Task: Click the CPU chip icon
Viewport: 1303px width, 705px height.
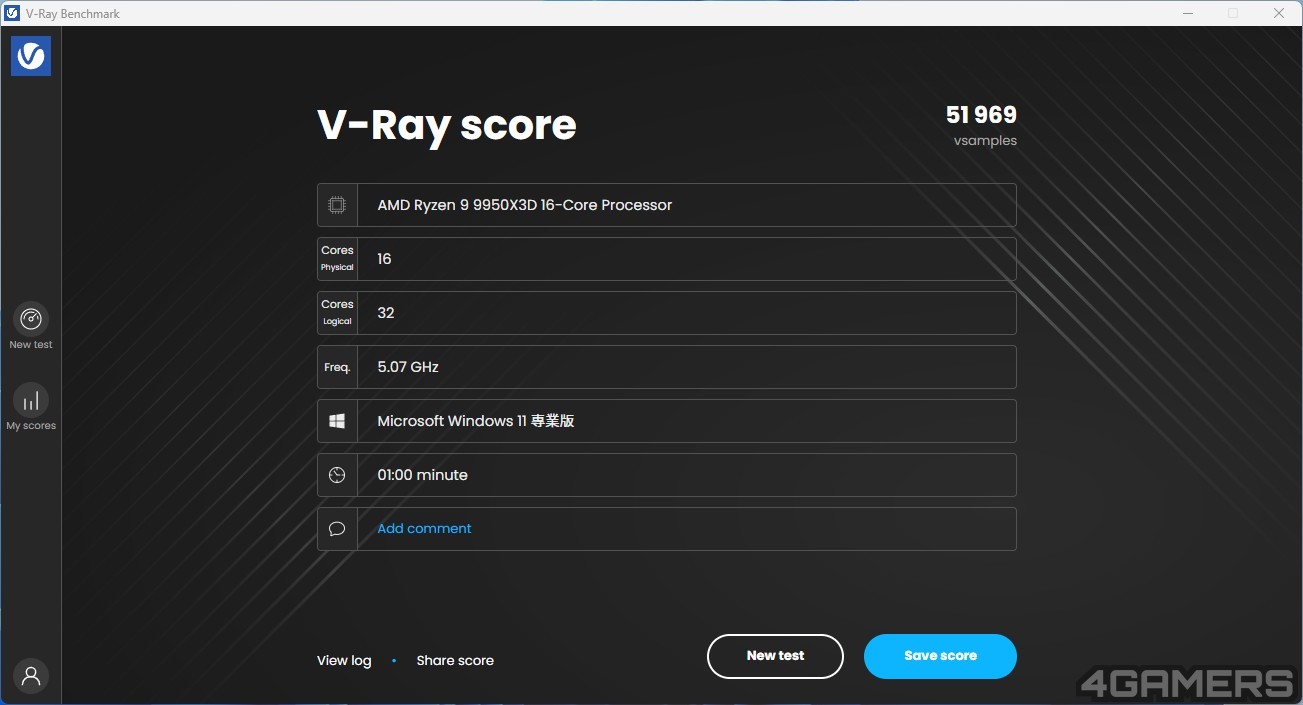Action: [337, 205]
